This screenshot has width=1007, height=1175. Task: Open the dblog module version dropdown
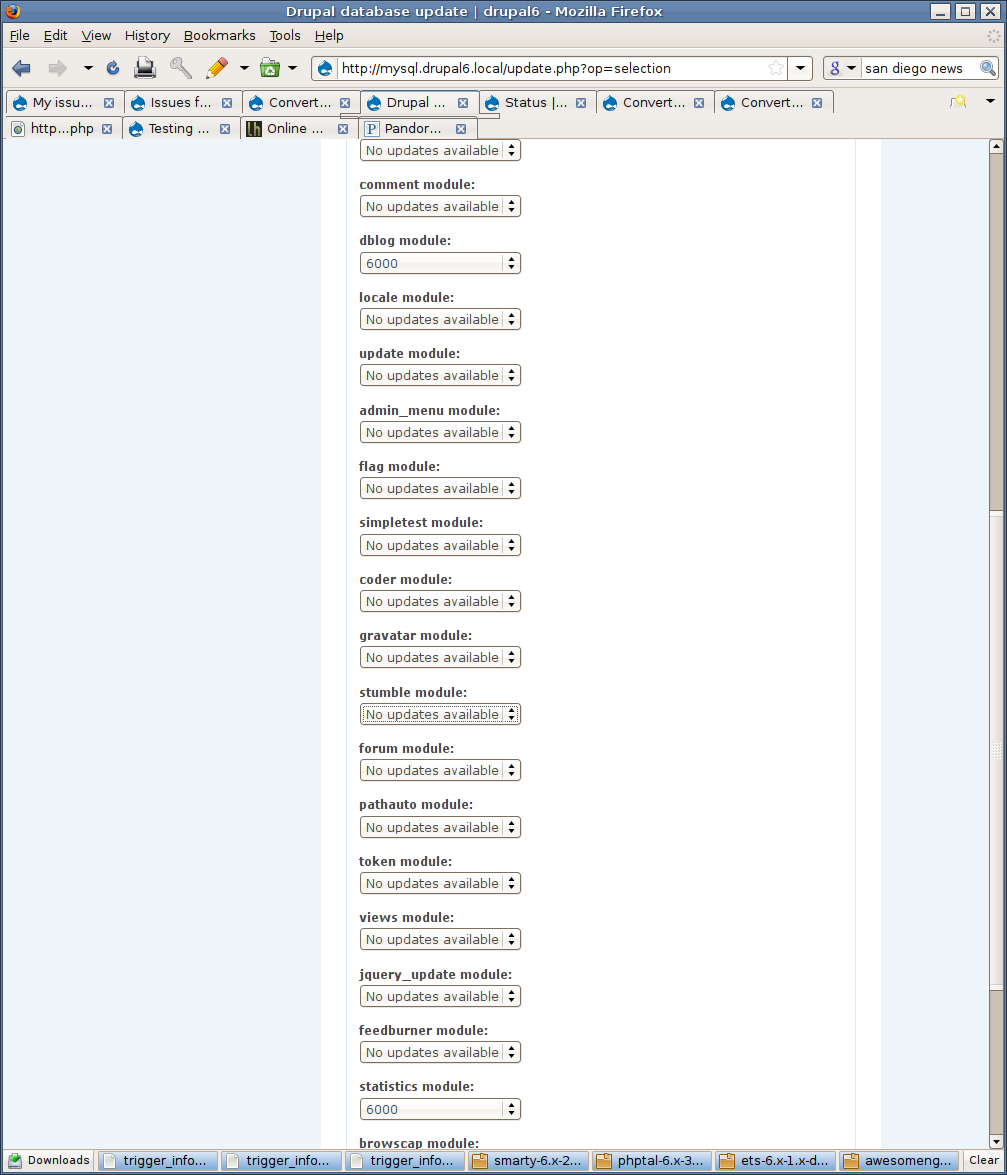click(440, 263)
